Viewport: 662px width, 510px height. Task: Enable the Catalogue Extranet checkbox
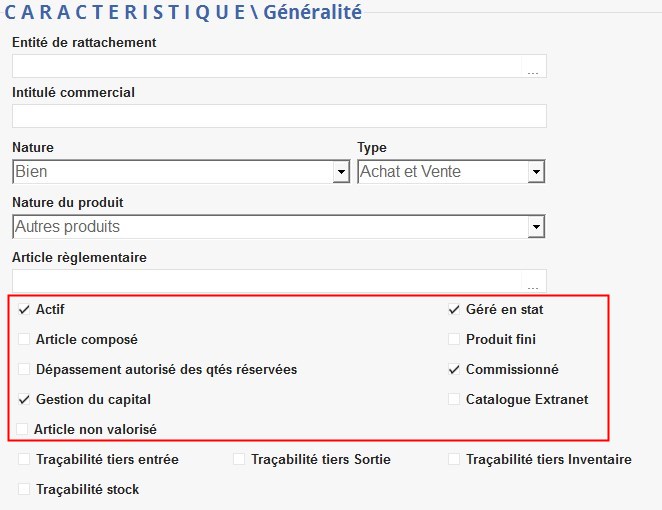(x=455, y=400)
